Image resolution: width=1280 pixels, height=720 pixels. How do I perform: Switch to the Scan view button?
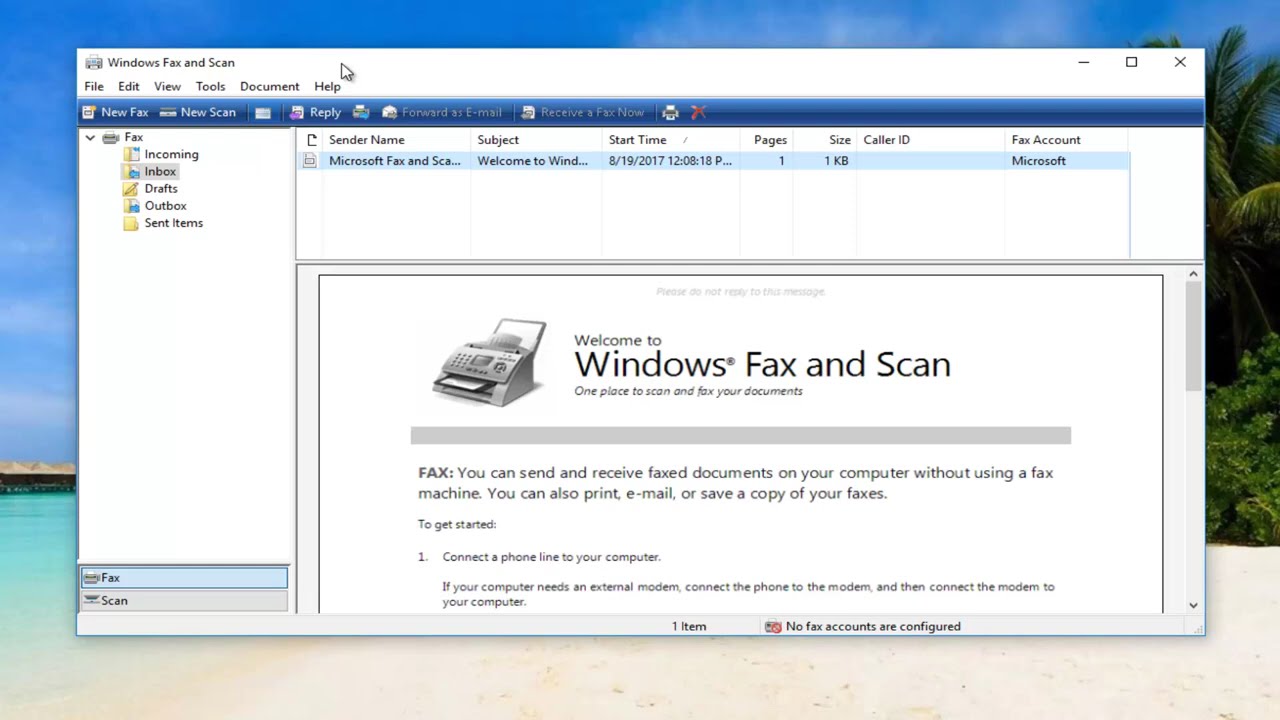tap(184, 600)
